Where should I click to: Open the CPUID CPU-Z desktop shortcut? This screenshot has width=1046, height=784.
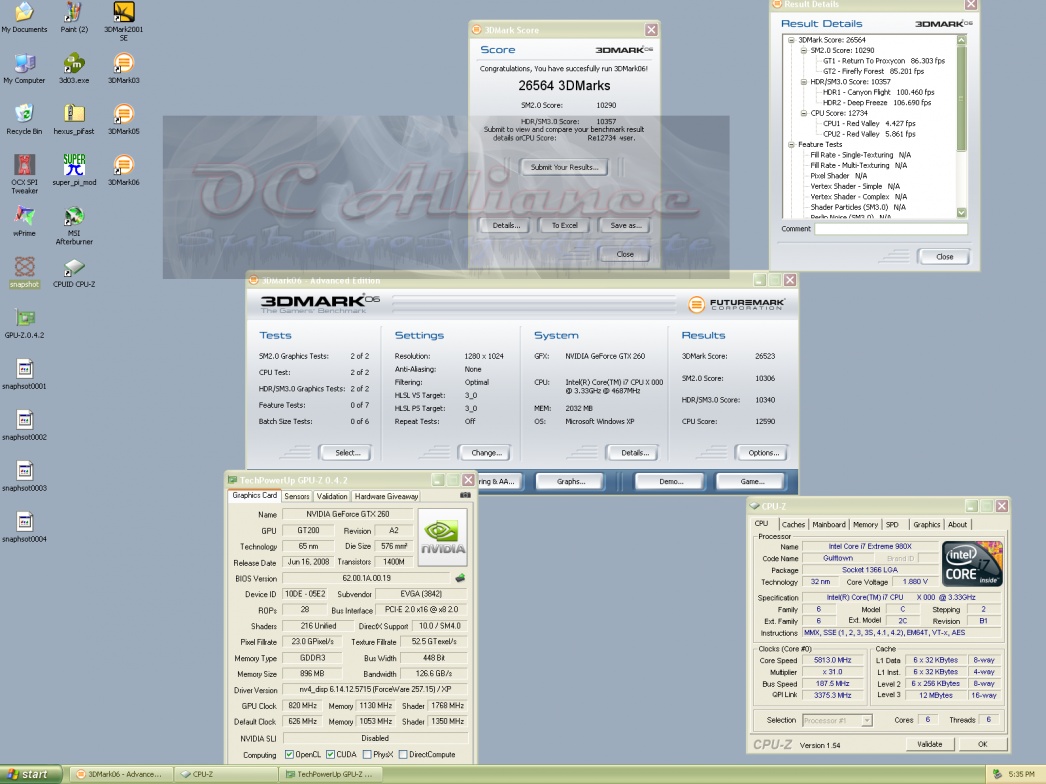click(74, 269)
